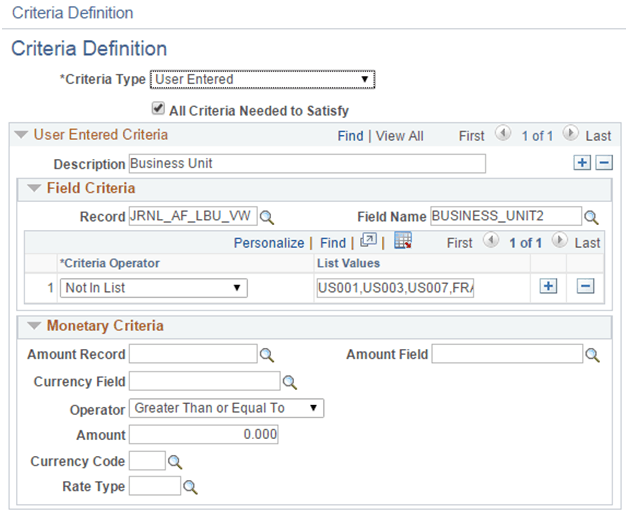Click Find link in Field Criteria grid
628x515 pixels.
point(333,243)
